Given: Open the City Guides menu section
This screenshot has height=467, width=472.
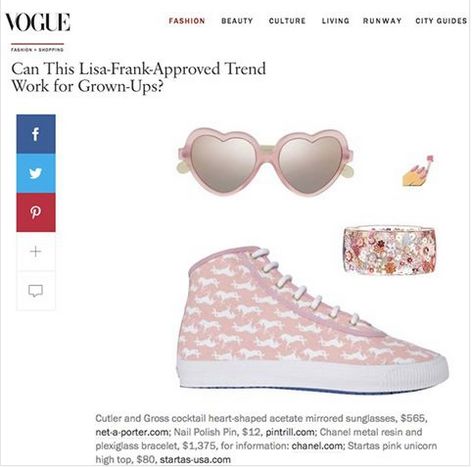Looking at the screenshot, I should click(441, 21).
